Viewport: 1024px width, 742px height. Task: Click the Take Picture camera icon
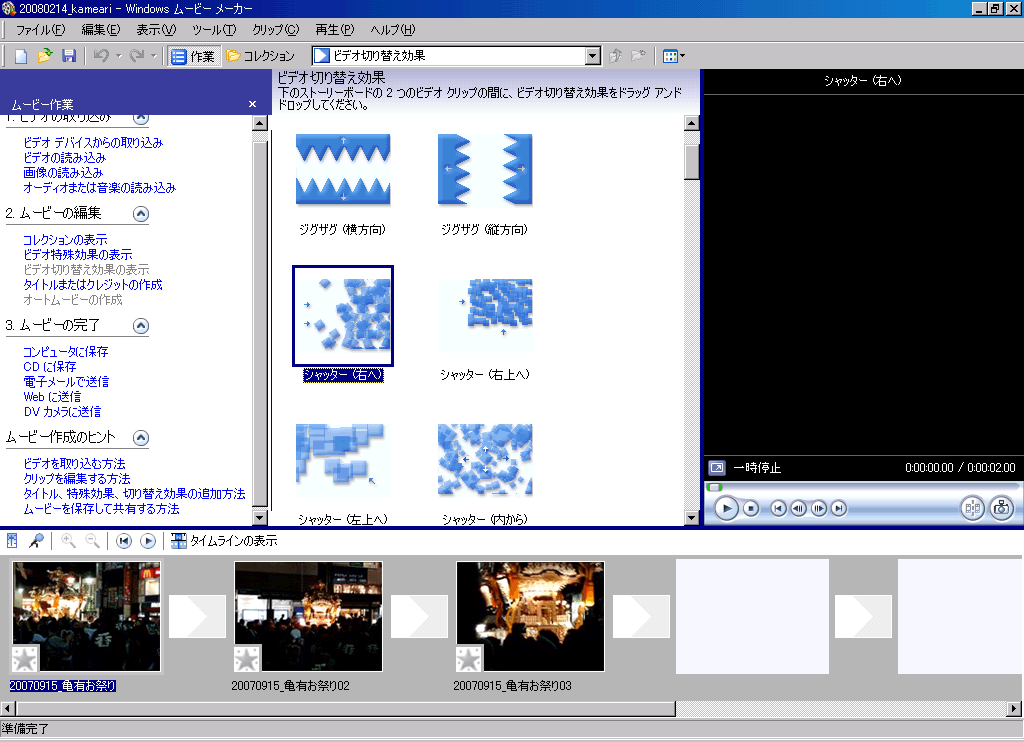1001,508
